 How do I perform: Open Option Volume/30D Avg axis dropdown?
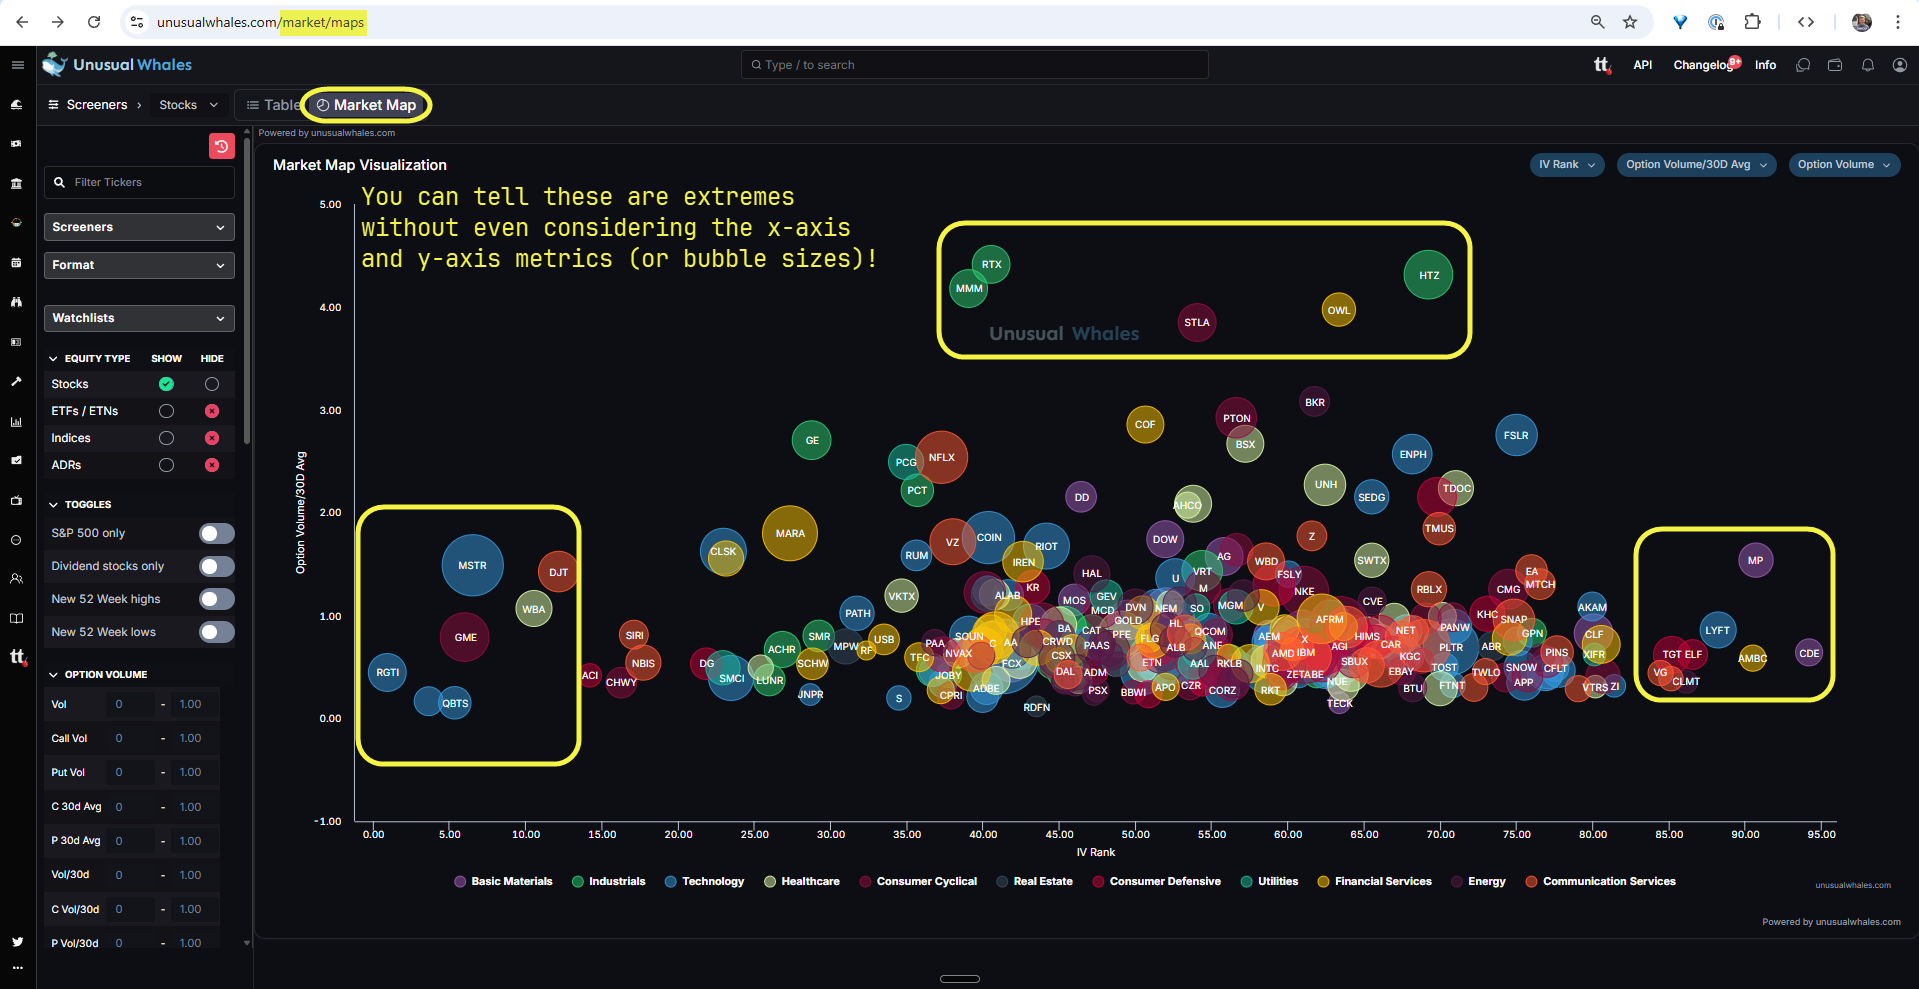pos(1696,165)
